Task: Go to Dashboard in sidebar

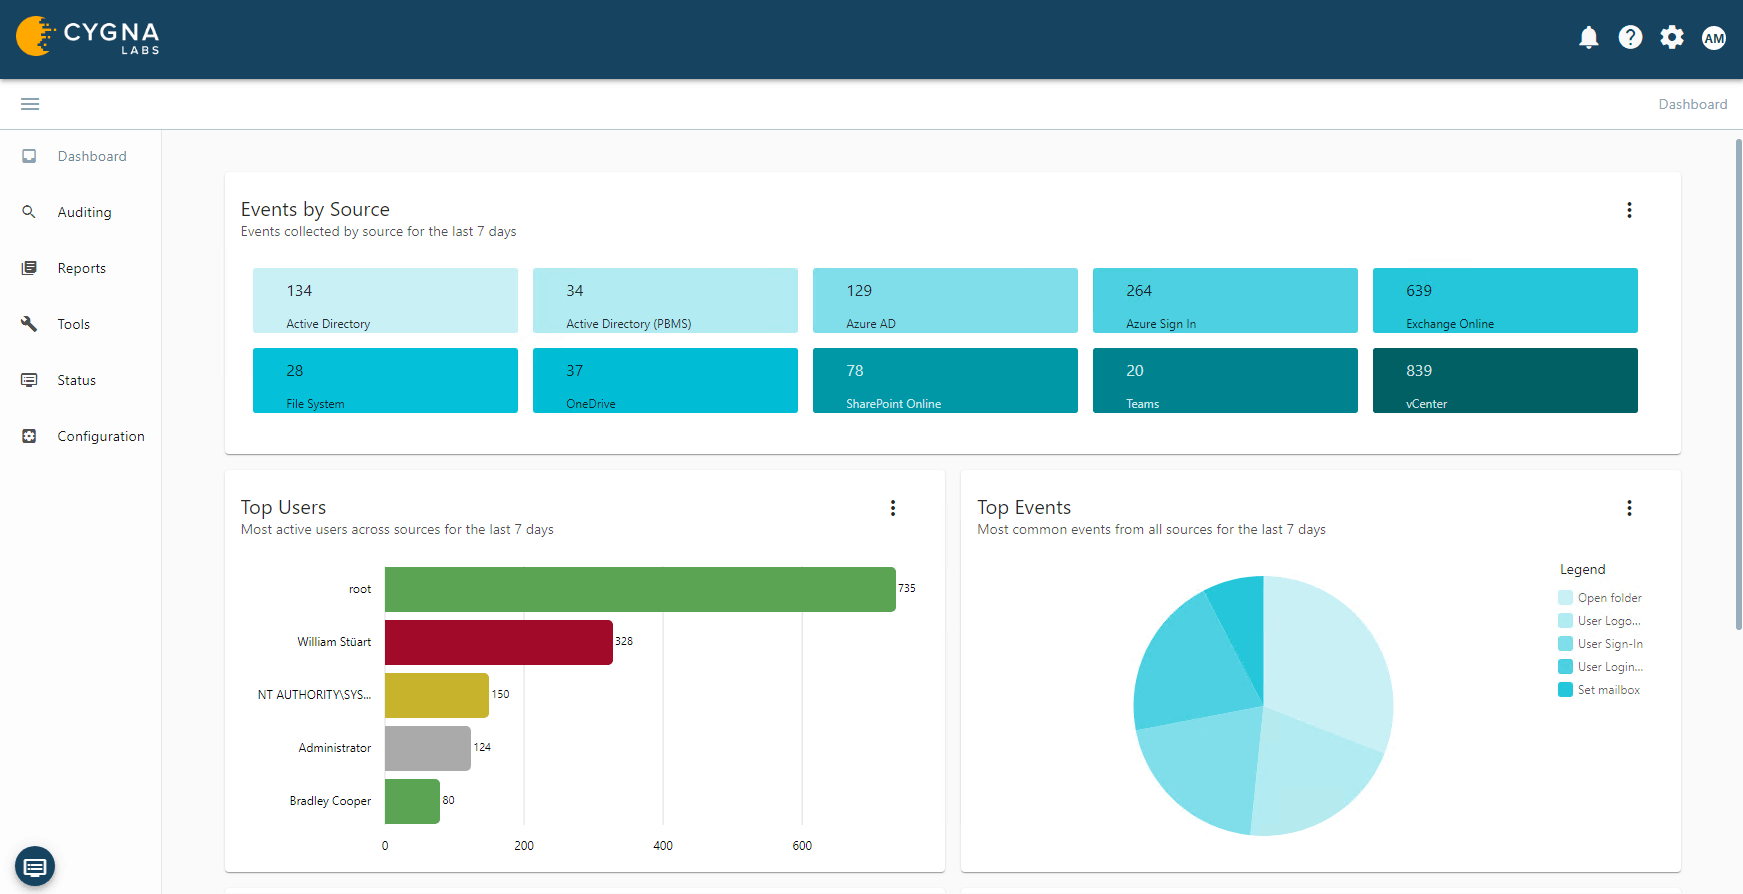Action: tap(92, 156)
